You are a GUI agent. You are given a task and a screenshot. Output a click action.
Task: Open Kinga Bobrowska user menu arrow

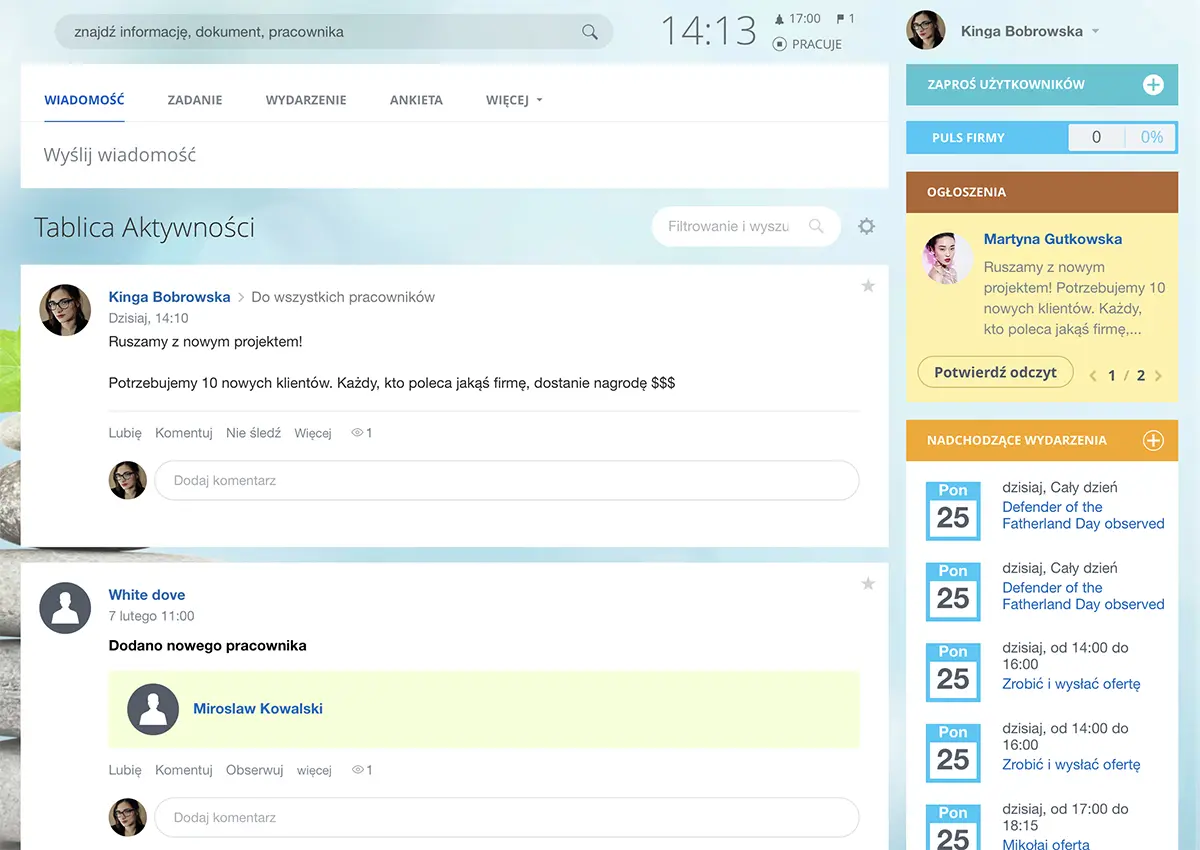click(1095, 31)
